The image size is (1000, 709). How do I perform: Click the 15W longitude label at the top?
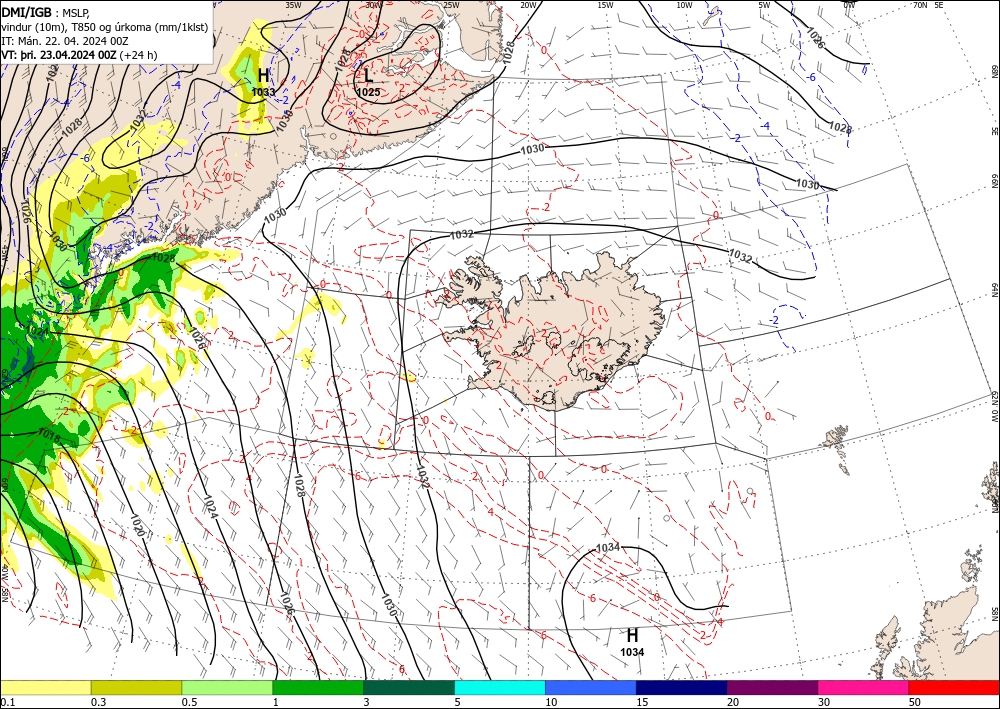coord(606,5)
